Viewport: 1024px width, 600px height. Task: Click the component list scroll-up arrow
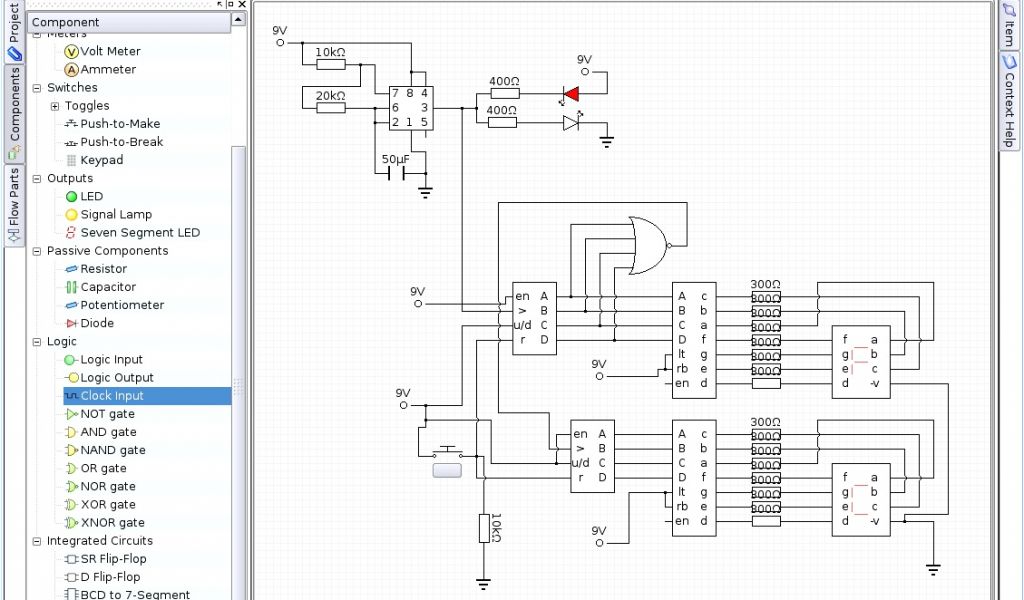point(238,20)
